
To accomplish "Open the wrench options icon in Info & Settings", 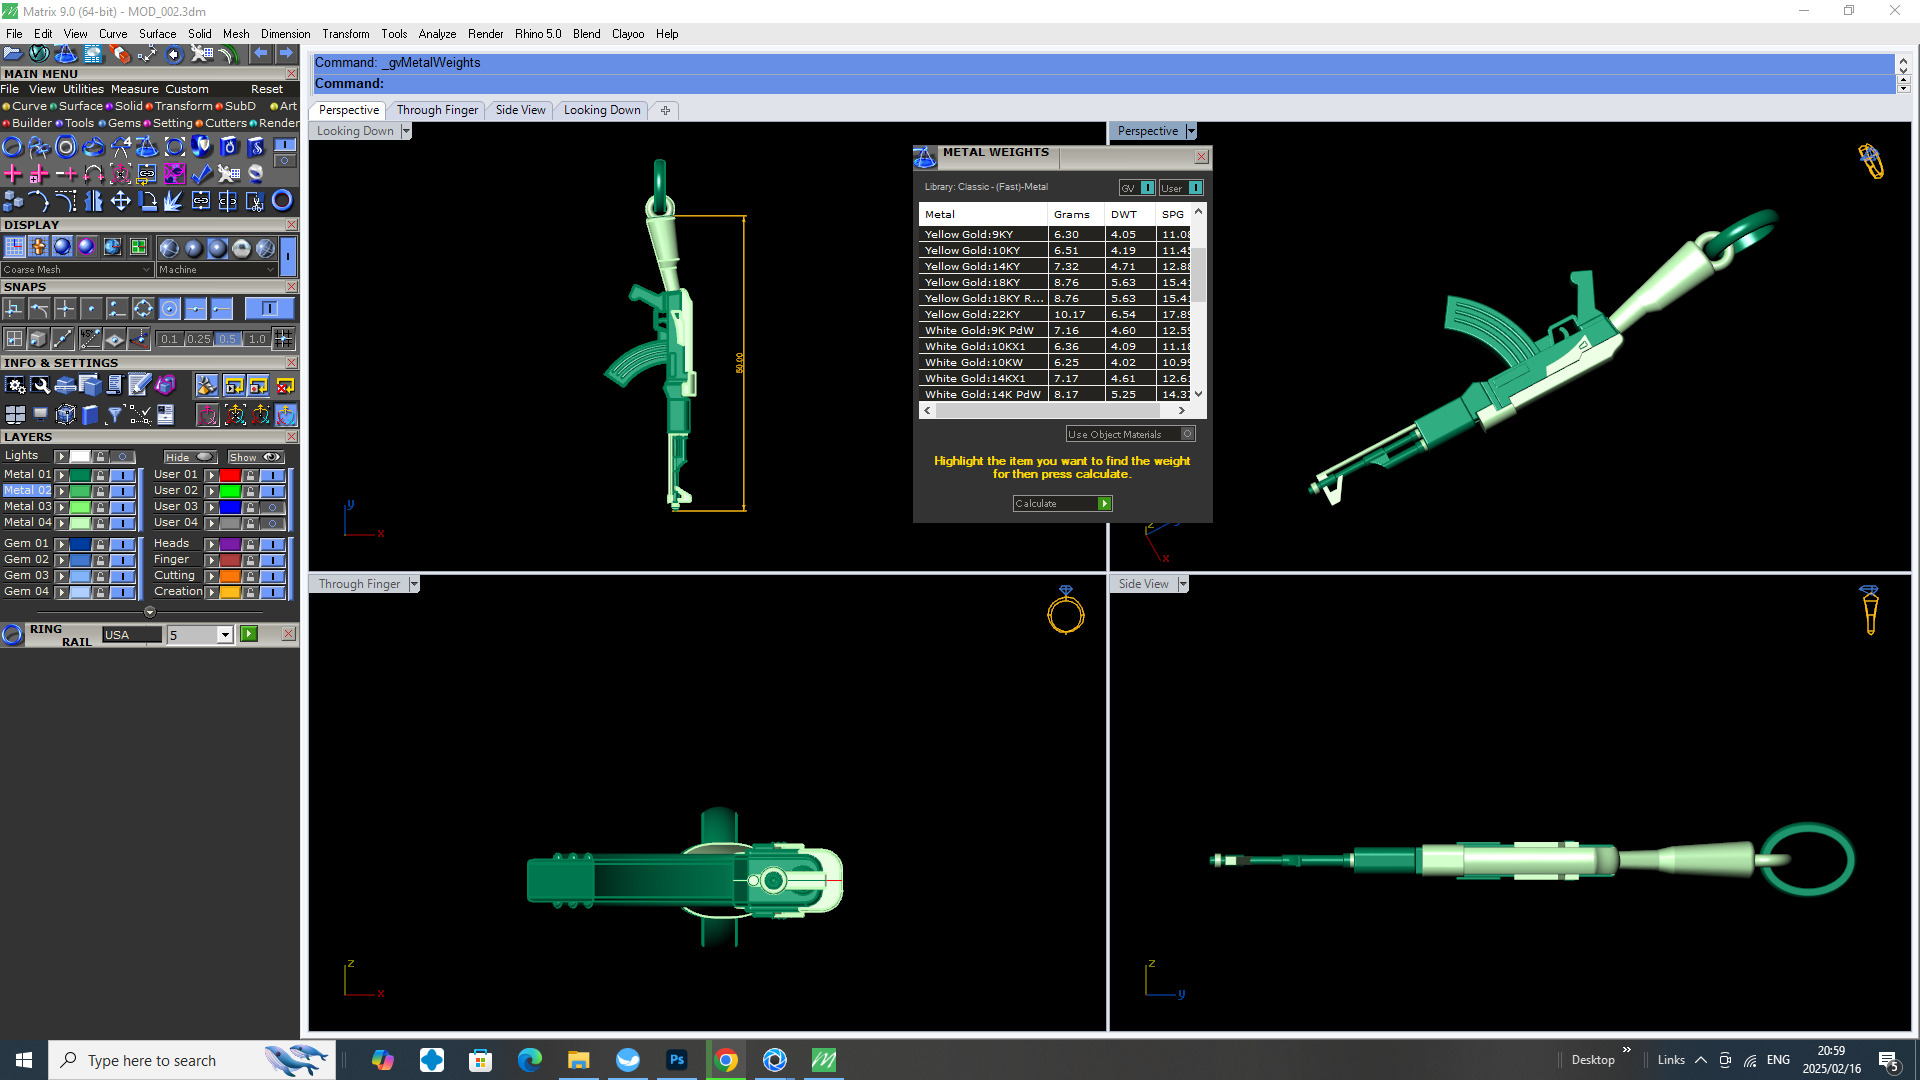I will coord(40,385).
